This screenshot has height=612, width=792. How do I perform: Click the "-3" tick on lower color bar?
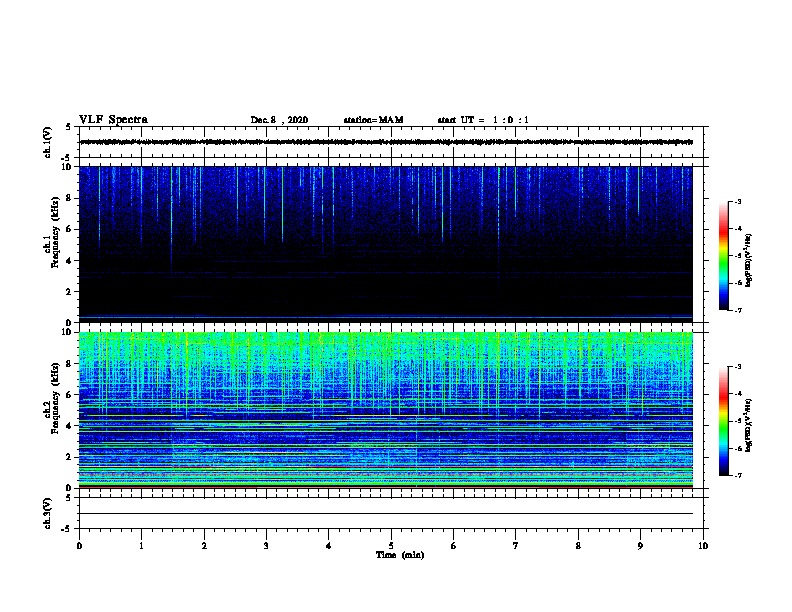[737, 367]
